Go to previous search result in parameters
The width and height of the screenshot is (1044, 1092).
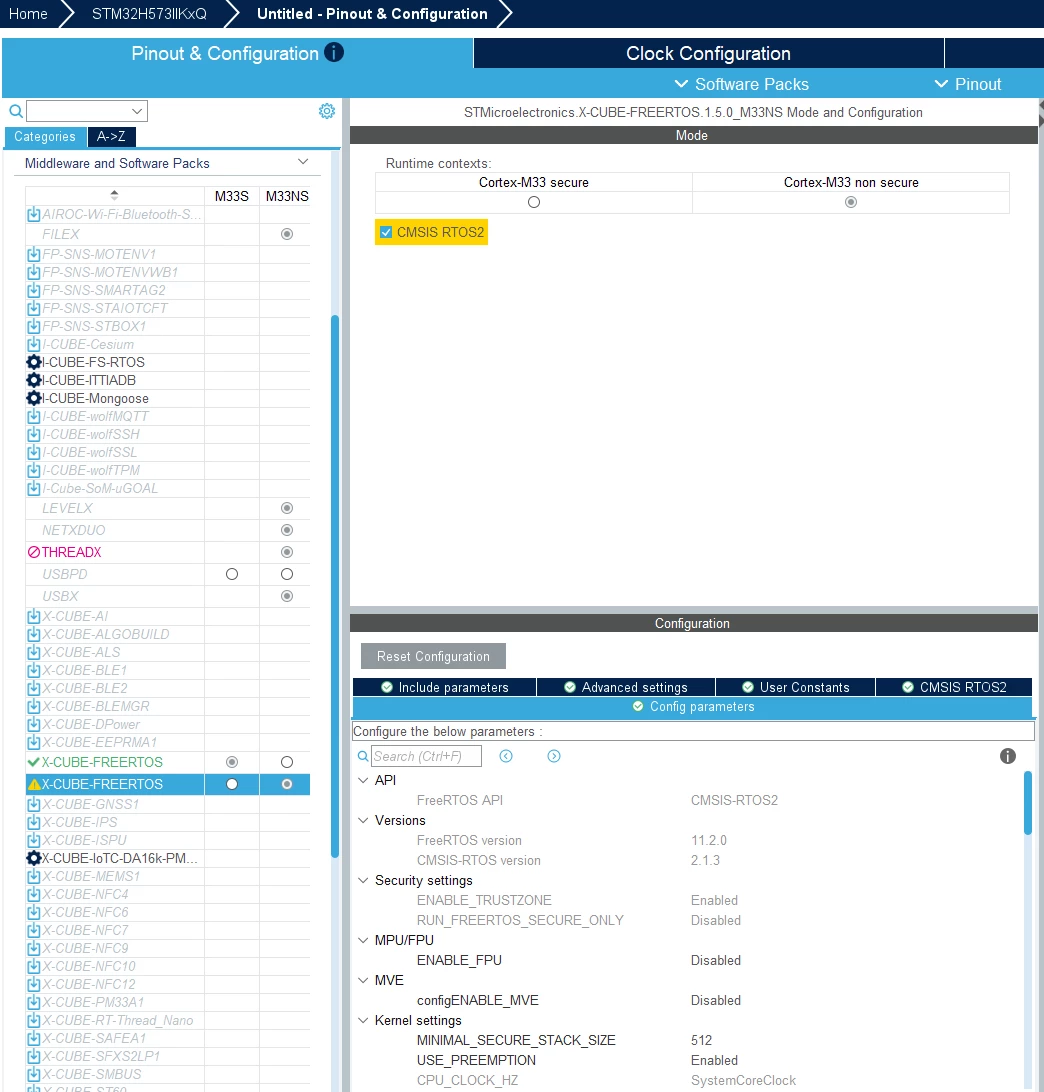pyautogui.click(x=506, y=756)
